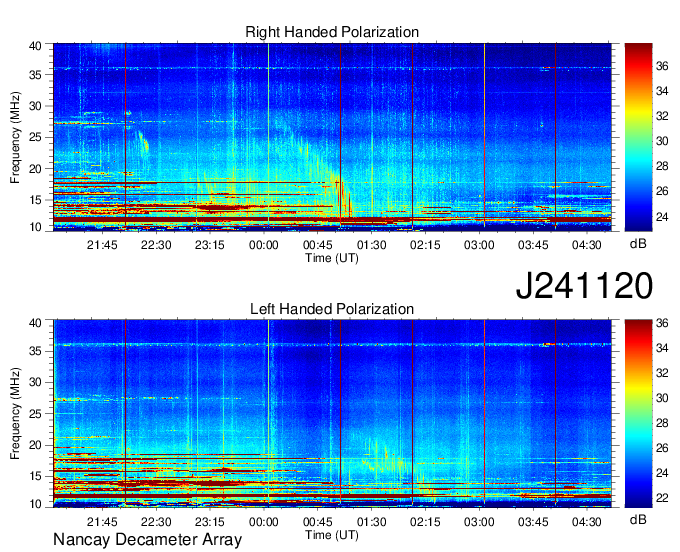This screenshot has height=552, width=680.
Task: Click the "01:30" time tick of Right Handed plot
Action: (371, 245)
